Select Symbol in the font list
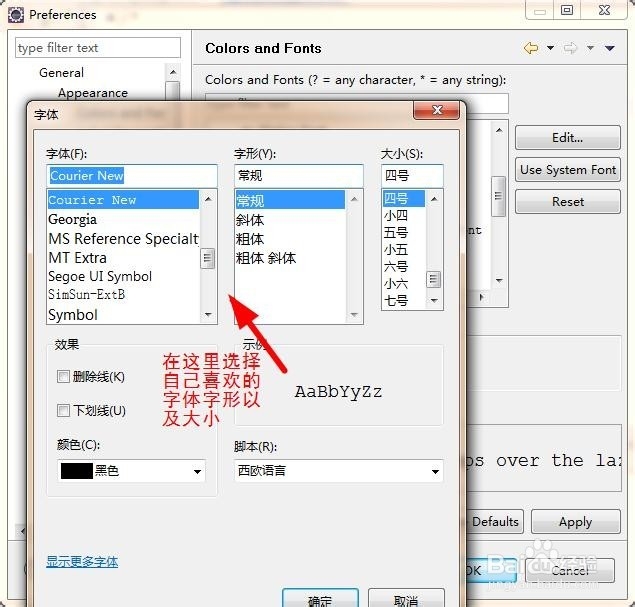Image resolution: width=635 pixels, height=607 pixels. pyautogui.click(x=123, y=315)
